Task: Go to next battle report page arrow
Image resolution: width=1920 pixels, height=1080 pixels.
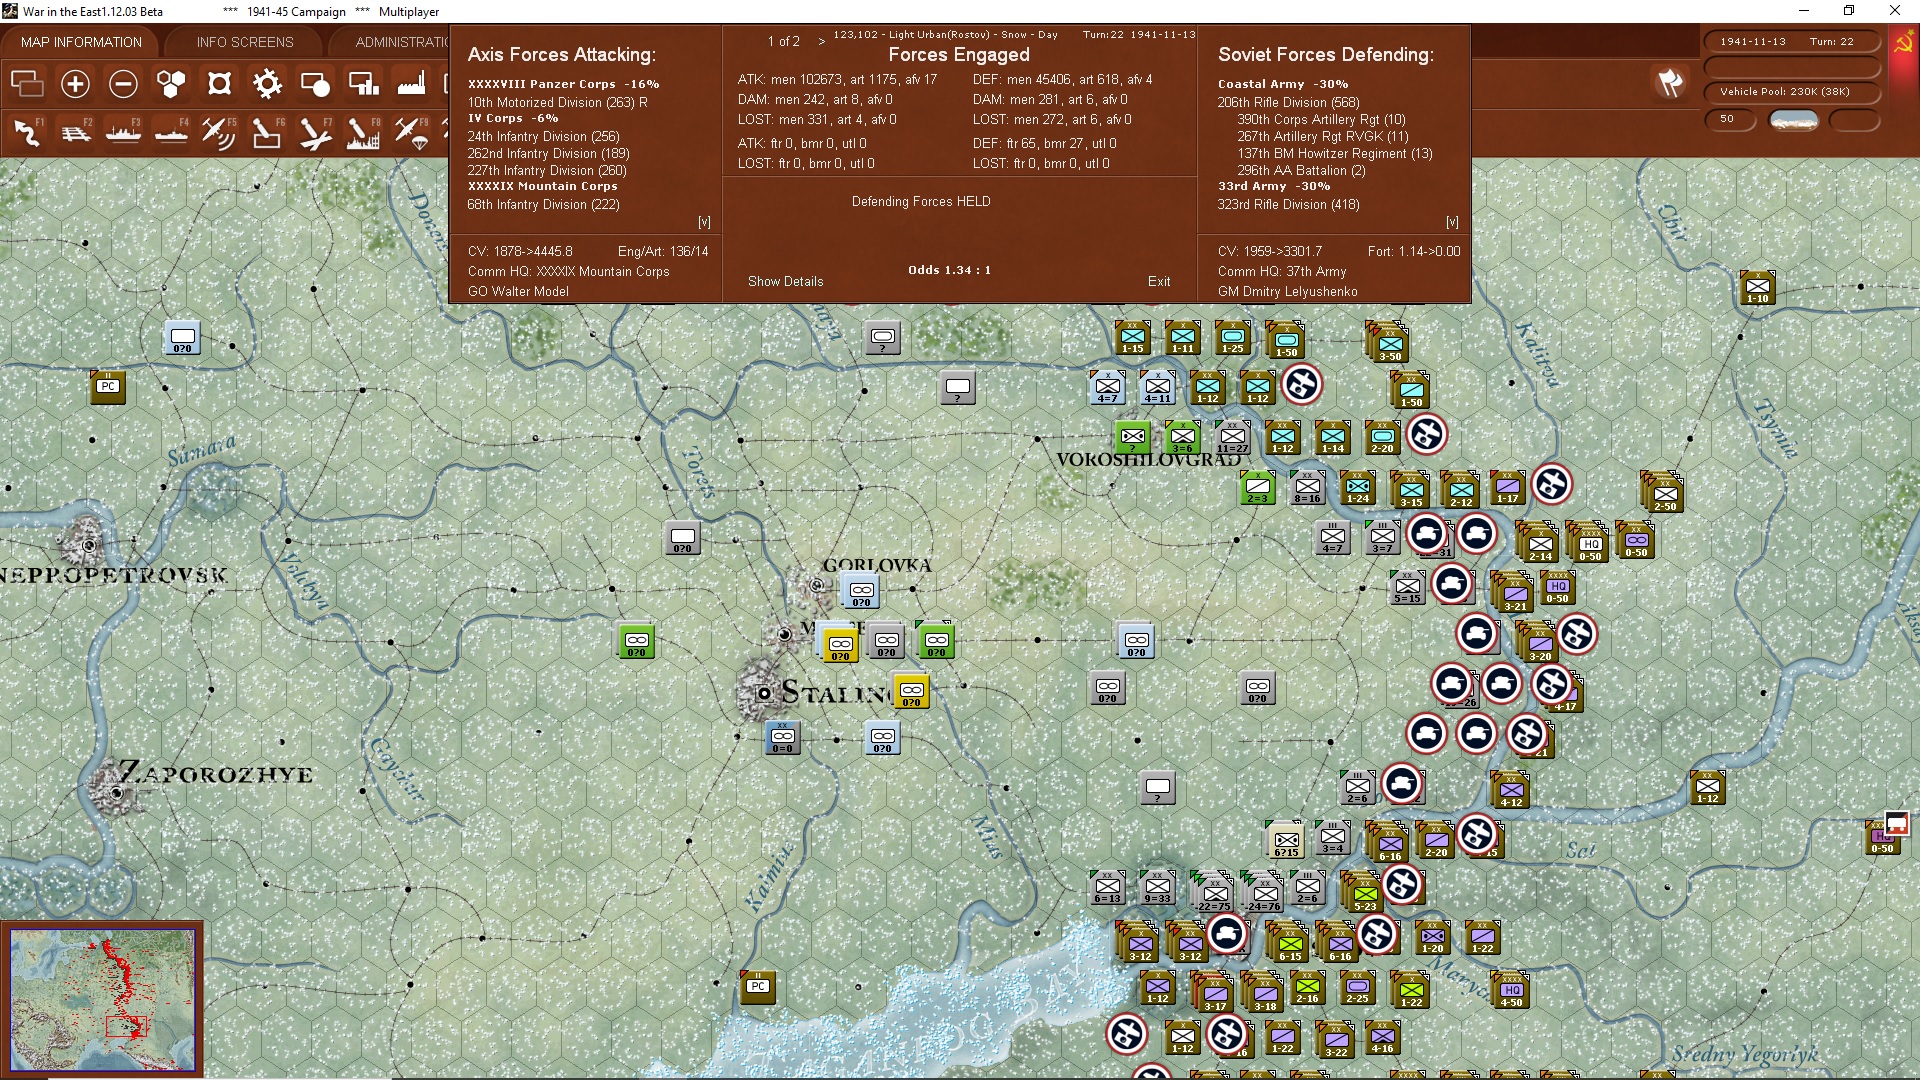Action: (x=822, y=42)
